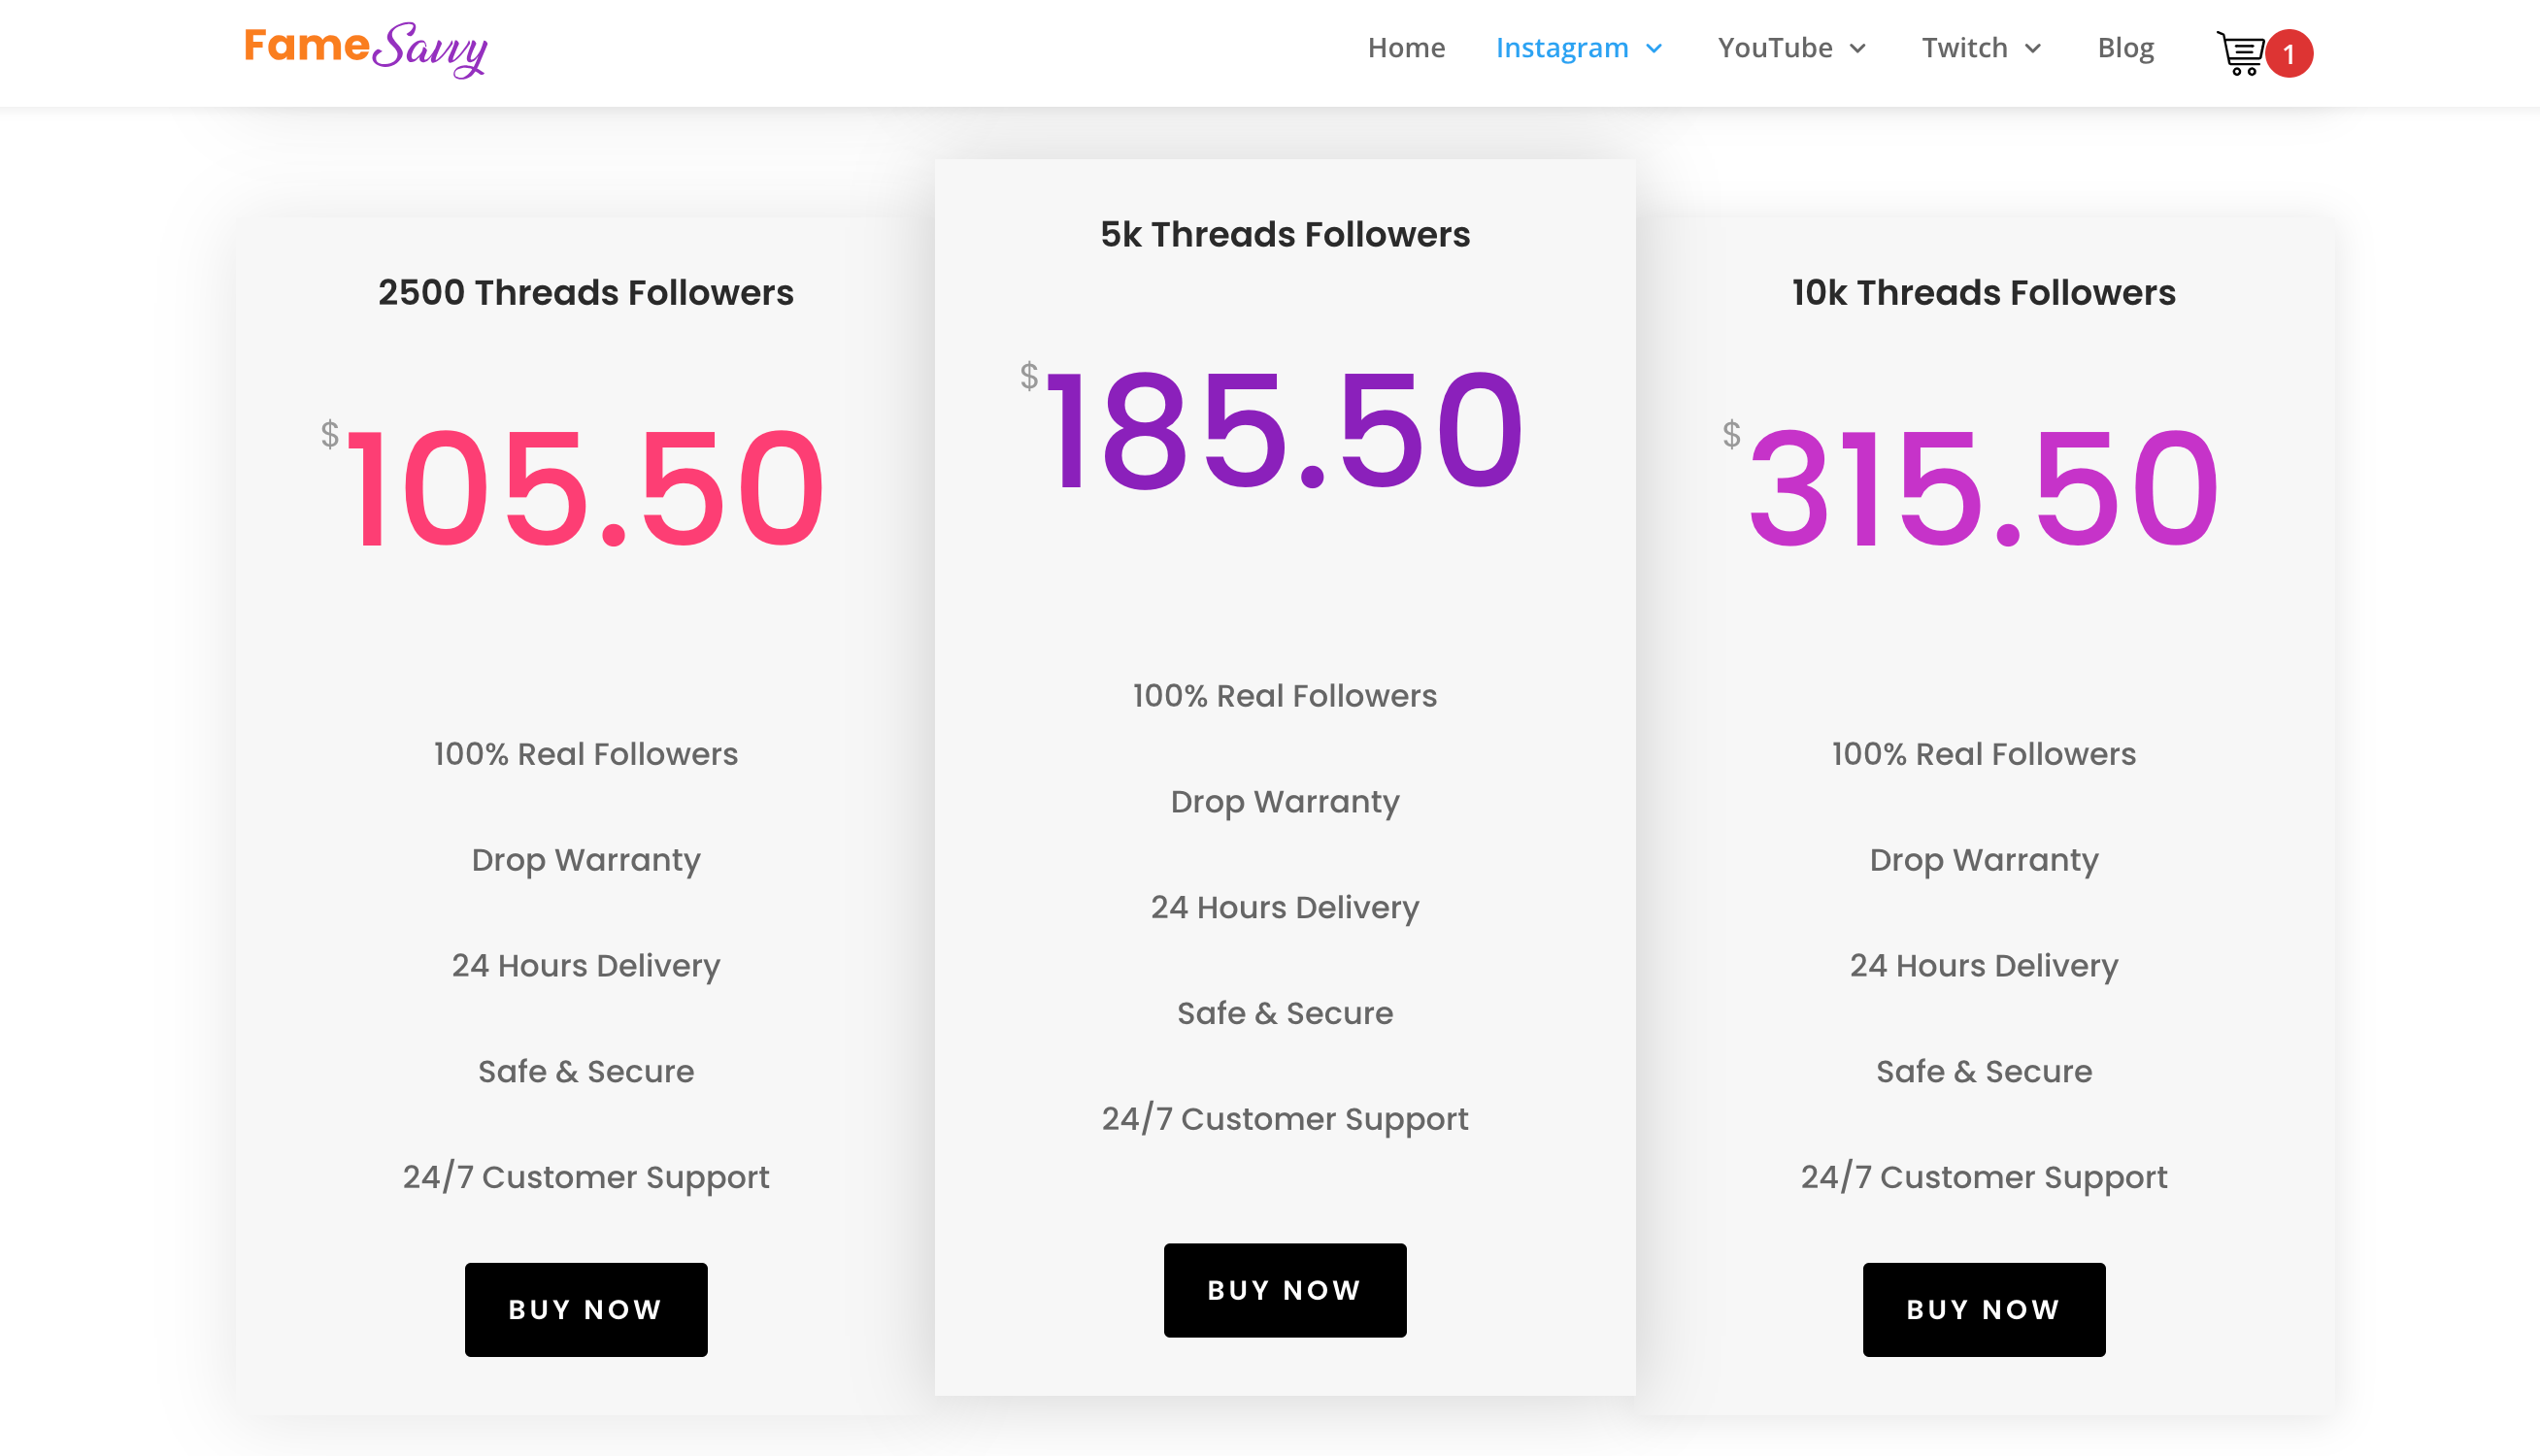This screenshot has height=1456, width=2540.
Task: Buy 2500 Threads Followers package
Action: pyautogui.click(x=586, y=1309)
